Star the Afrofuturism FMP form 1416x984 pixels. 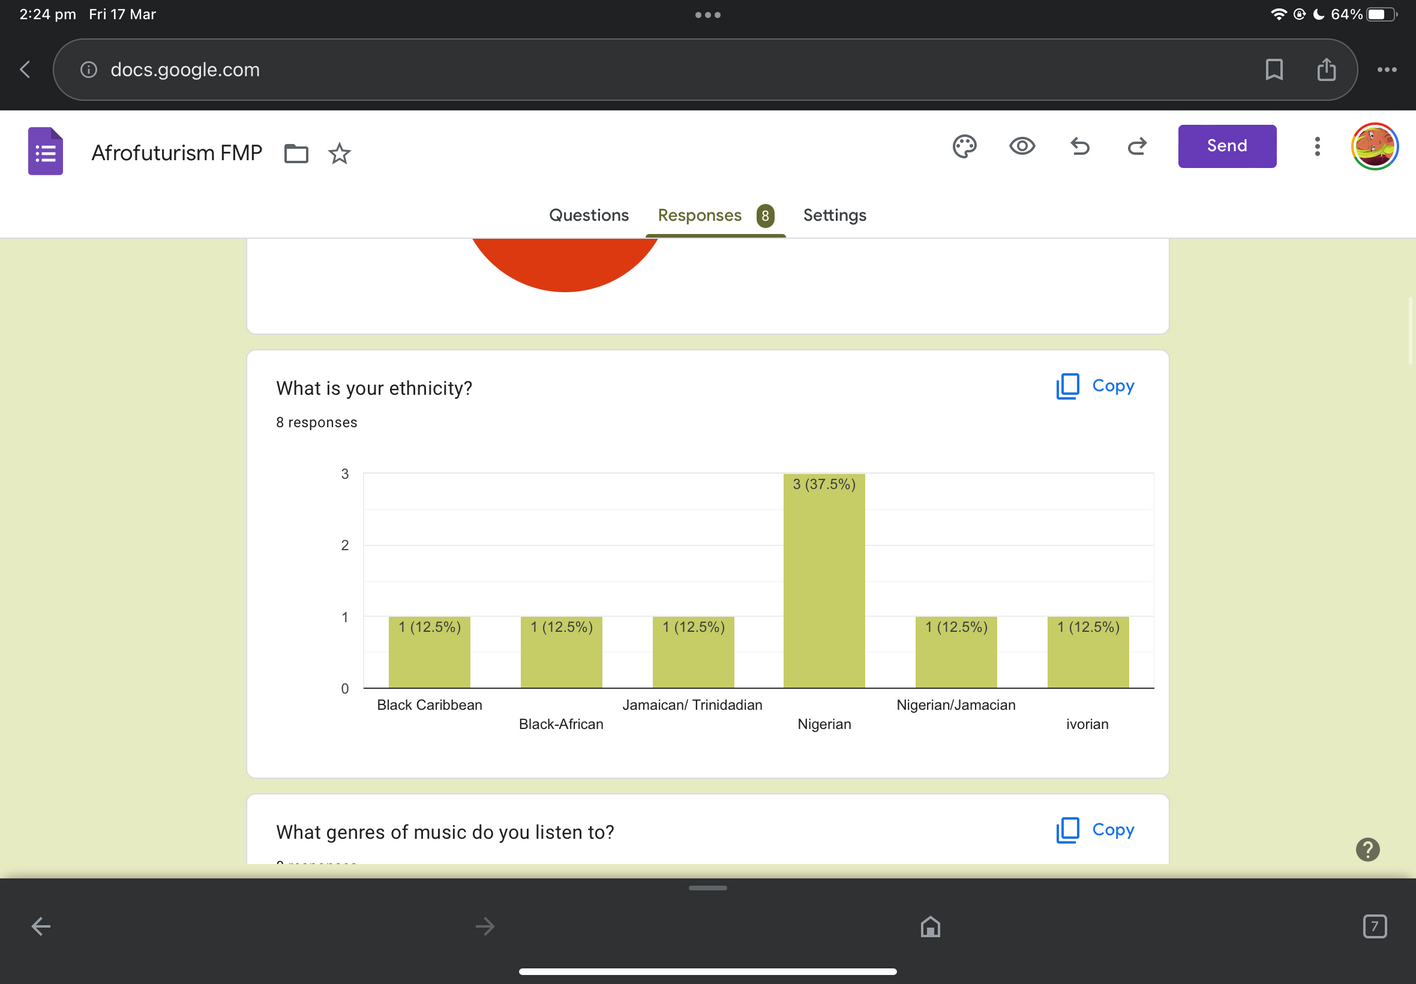pyautogui.click(x=340, y=154)
